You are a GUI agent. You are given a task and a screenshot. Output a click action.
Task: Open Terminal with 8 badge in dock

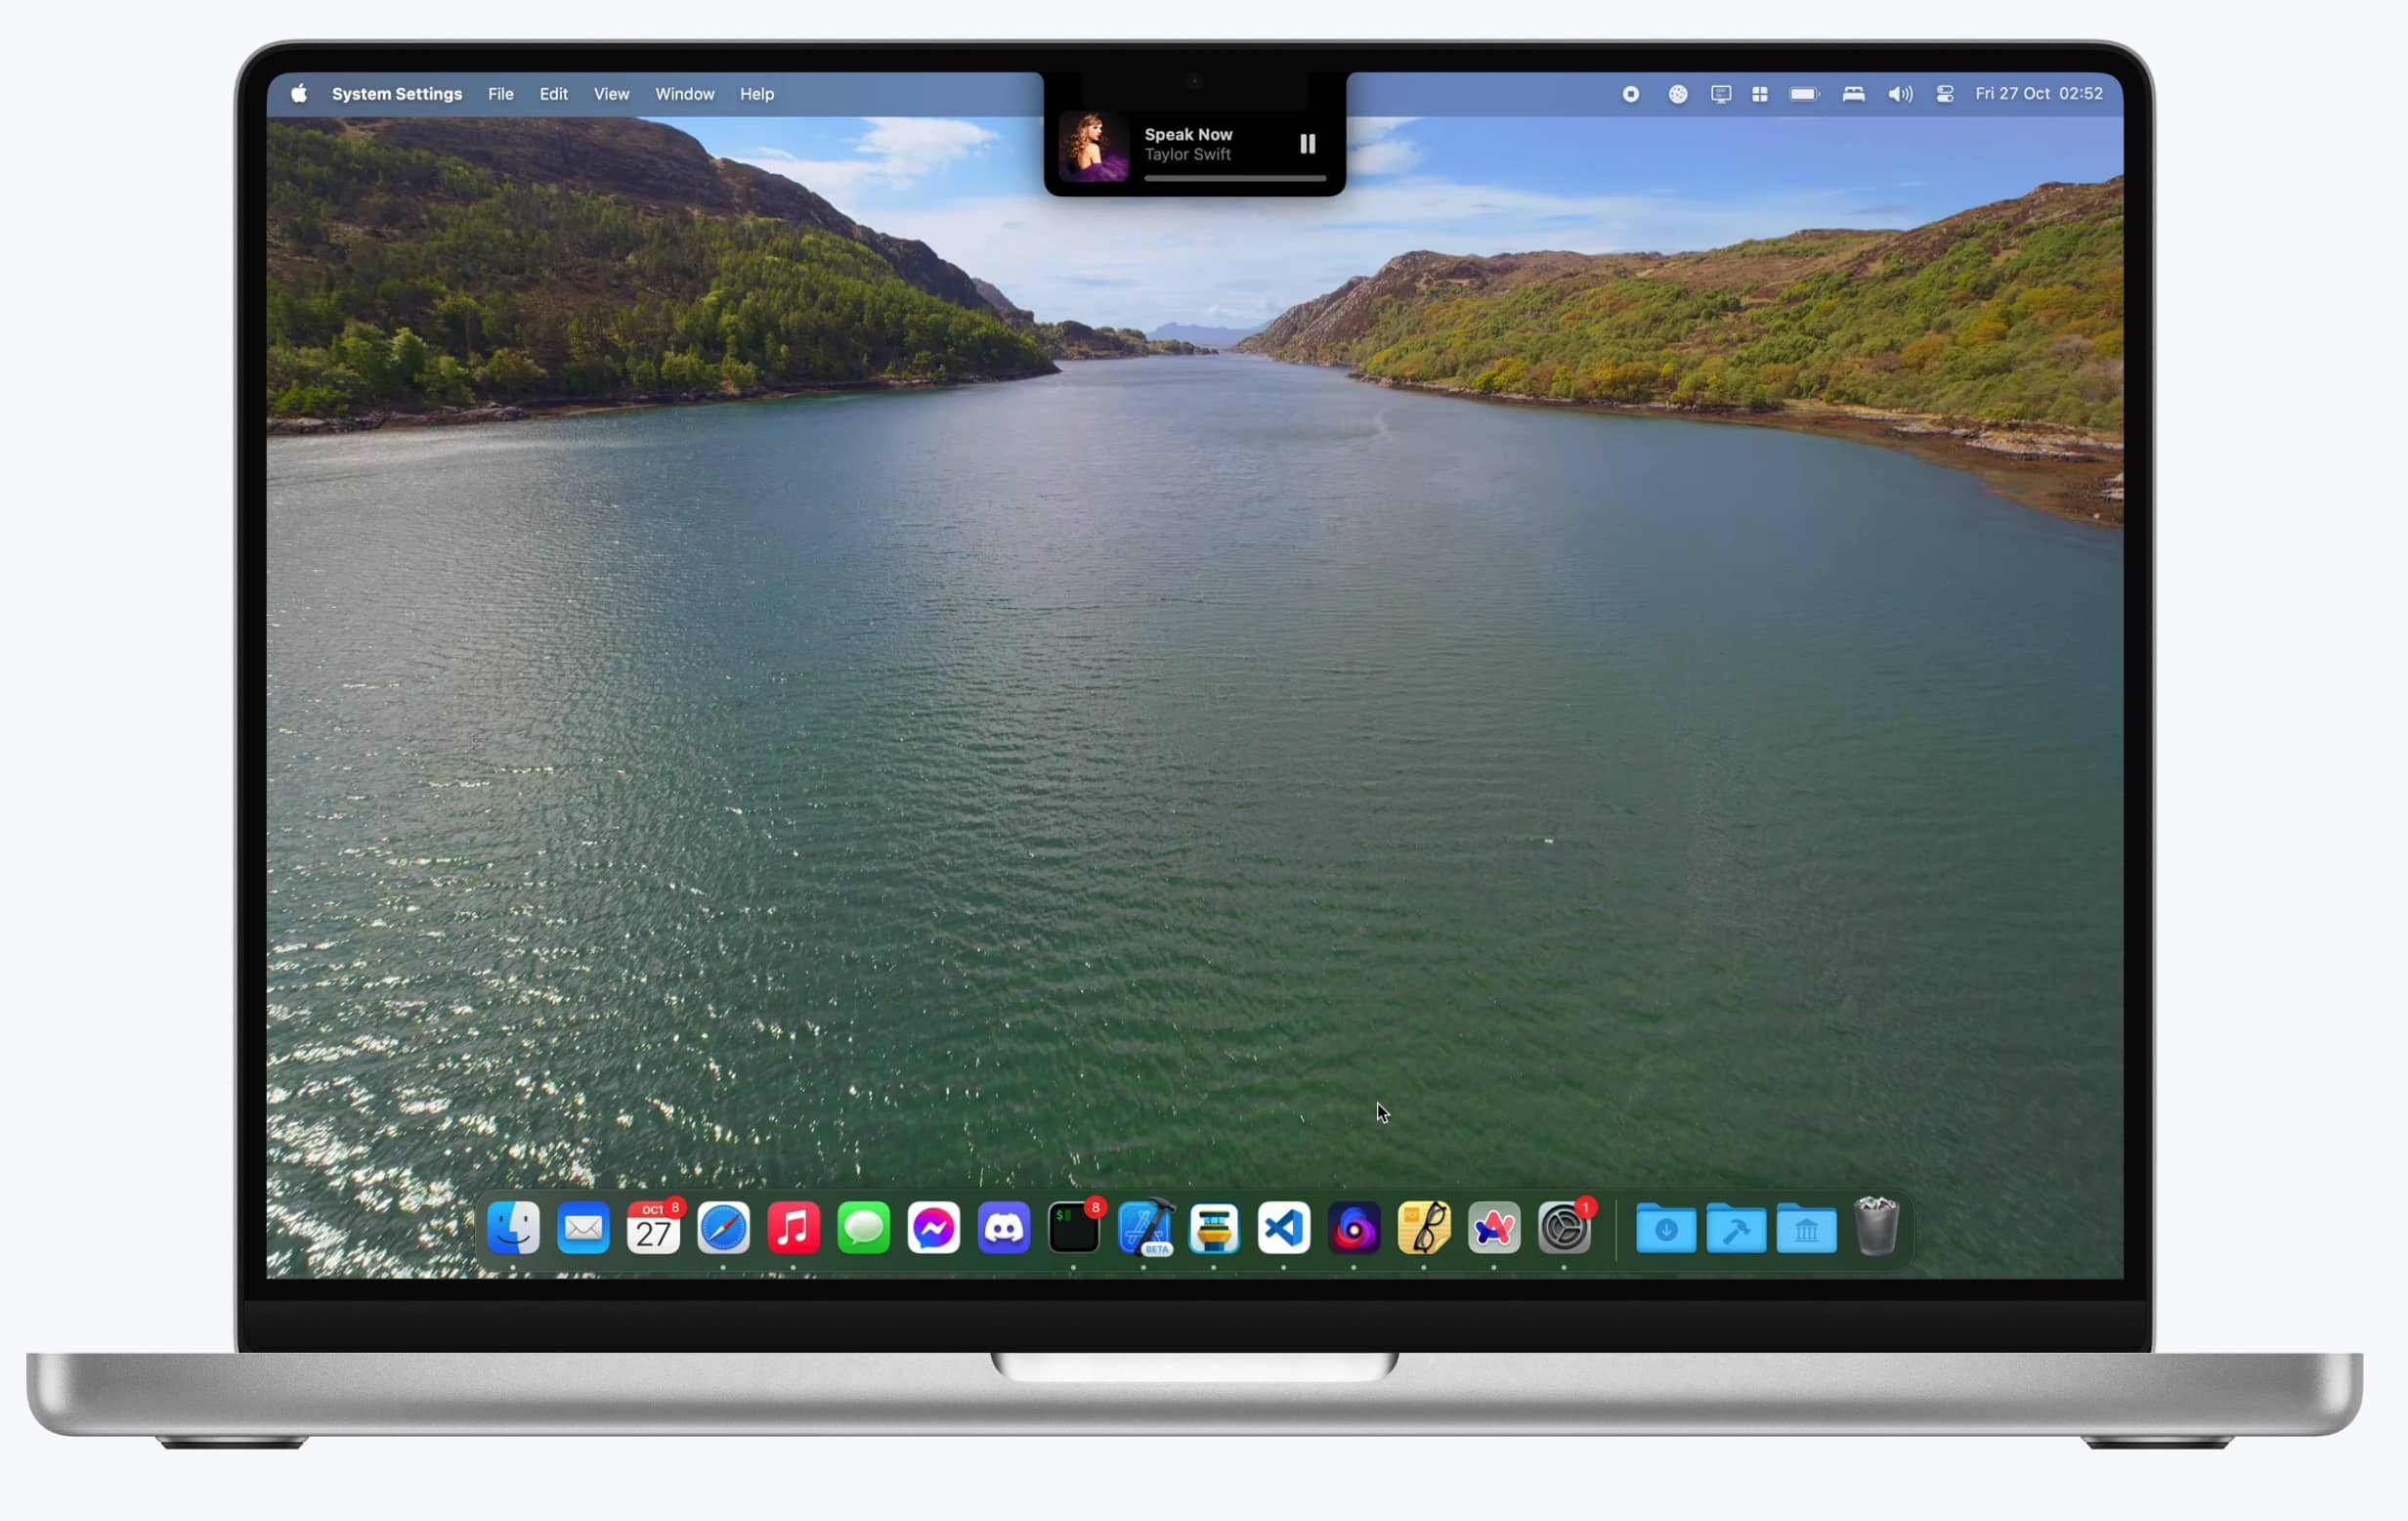pos(1073,1228)
